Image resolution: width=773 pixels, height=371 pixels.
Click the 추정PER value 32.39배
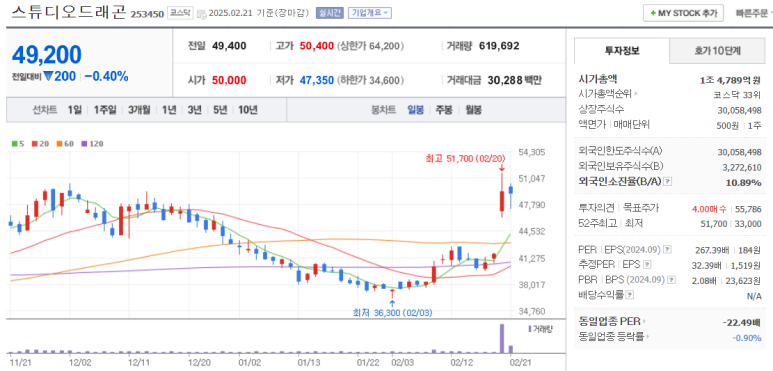click(x=706, y=266)
